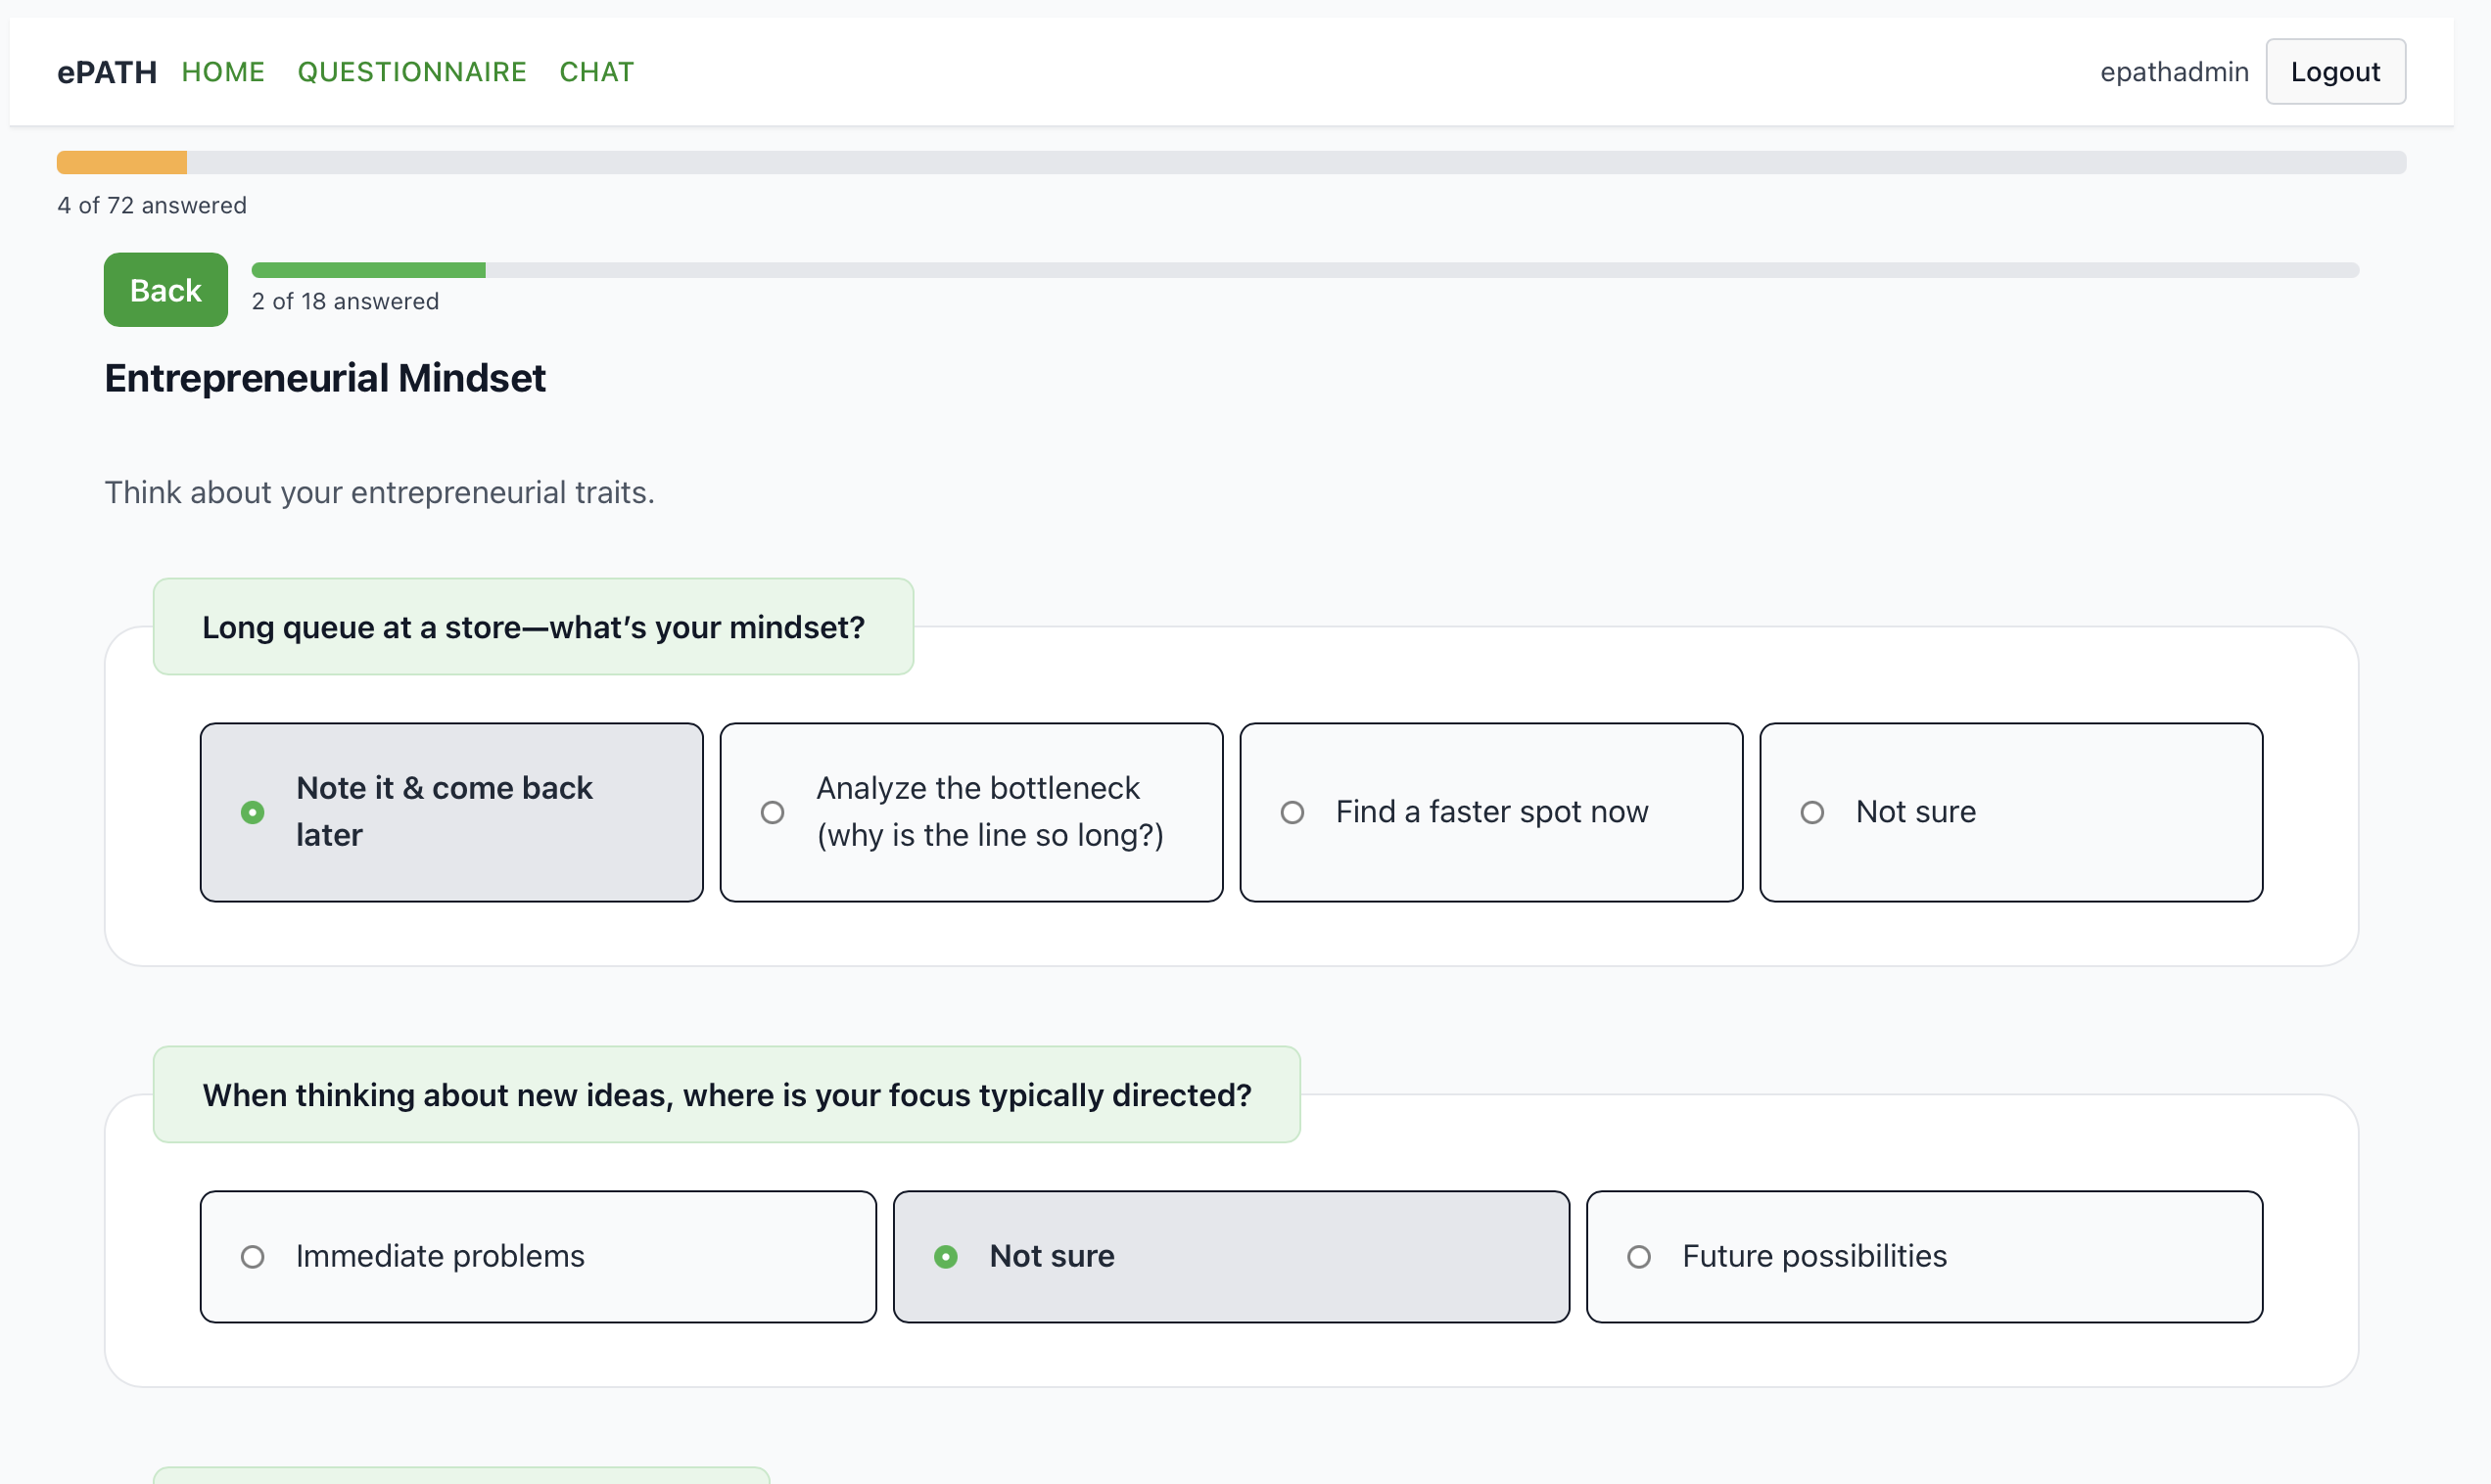Choose 'Immediate problems' radio option
Screen dimensions: 2491x1484
click(x=538, y=1256)
